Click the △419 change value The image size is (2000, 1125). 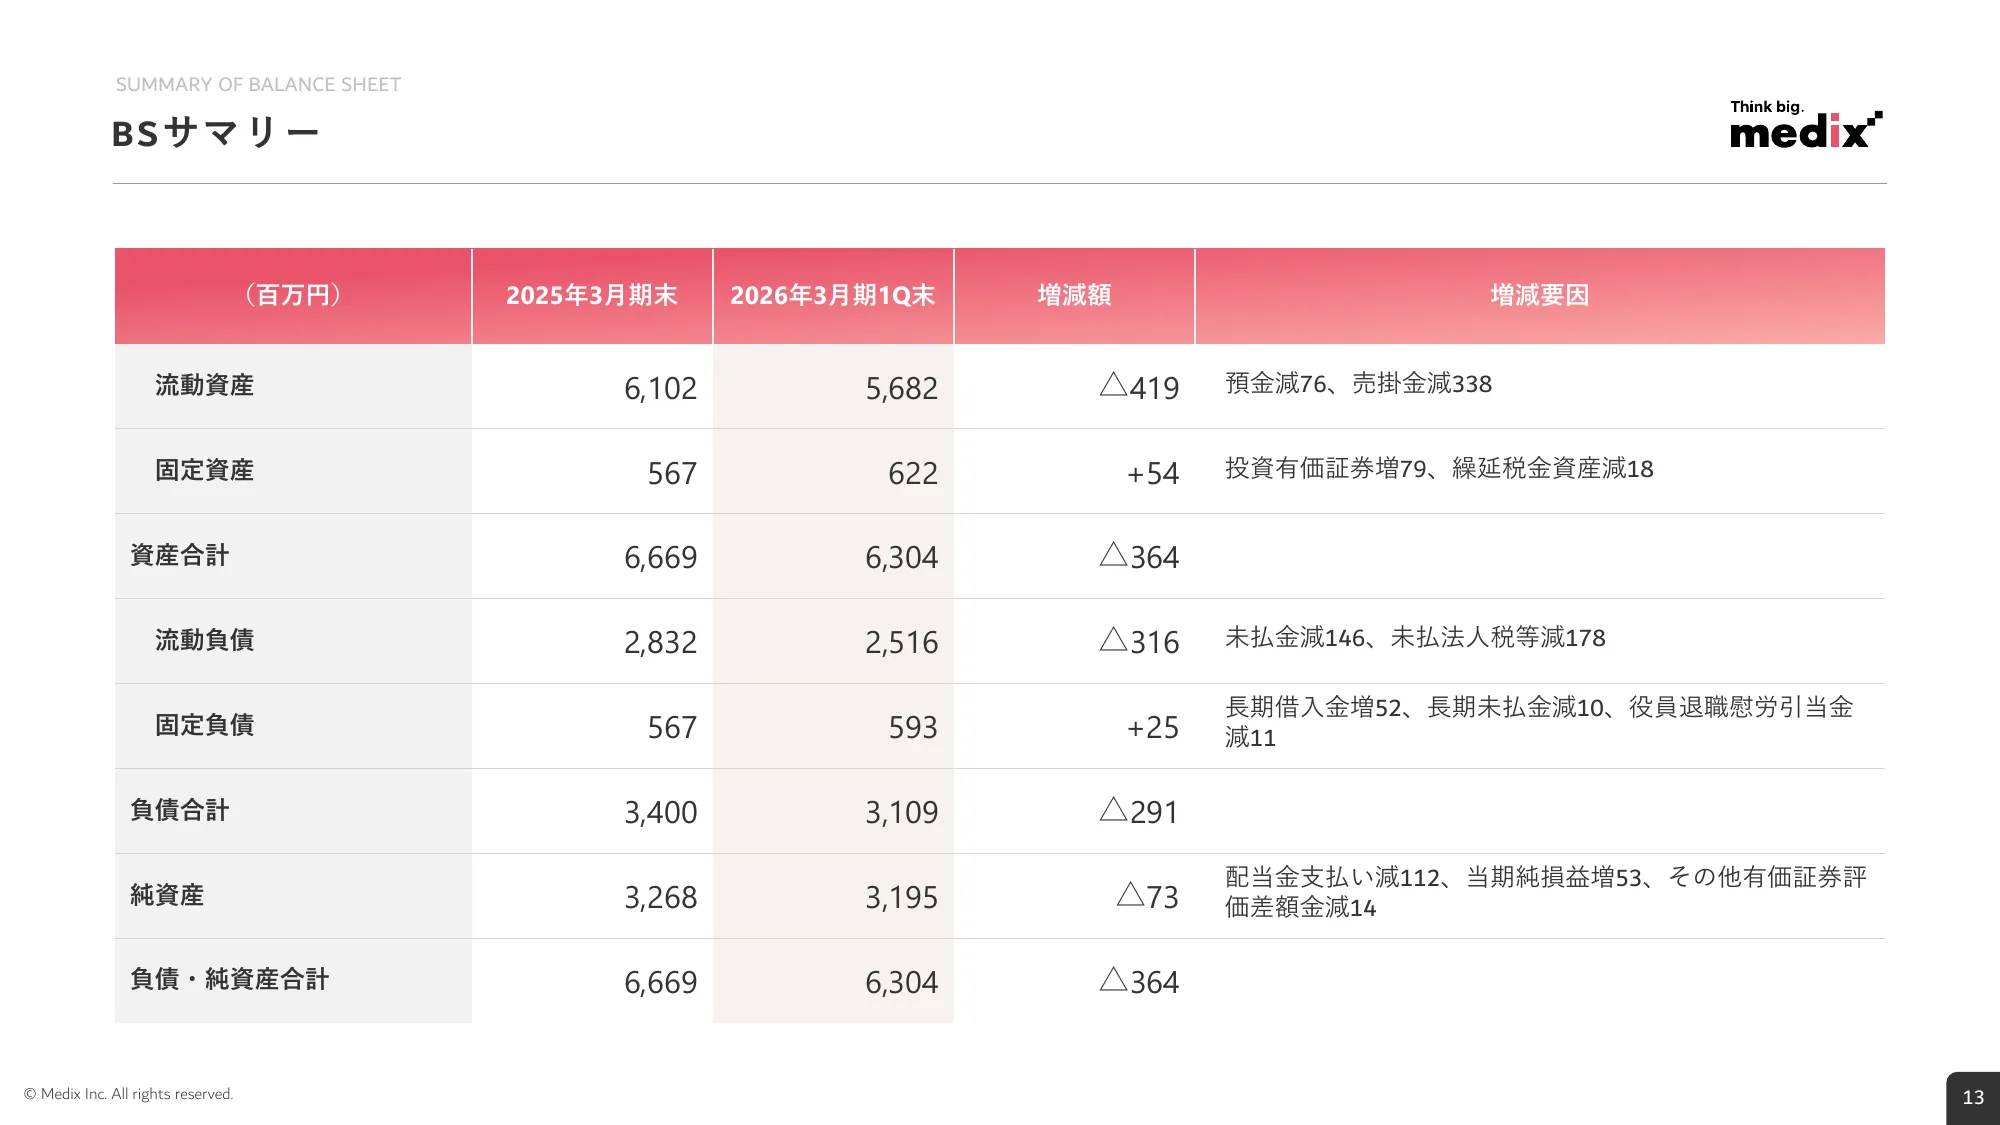coord(1140,387)
